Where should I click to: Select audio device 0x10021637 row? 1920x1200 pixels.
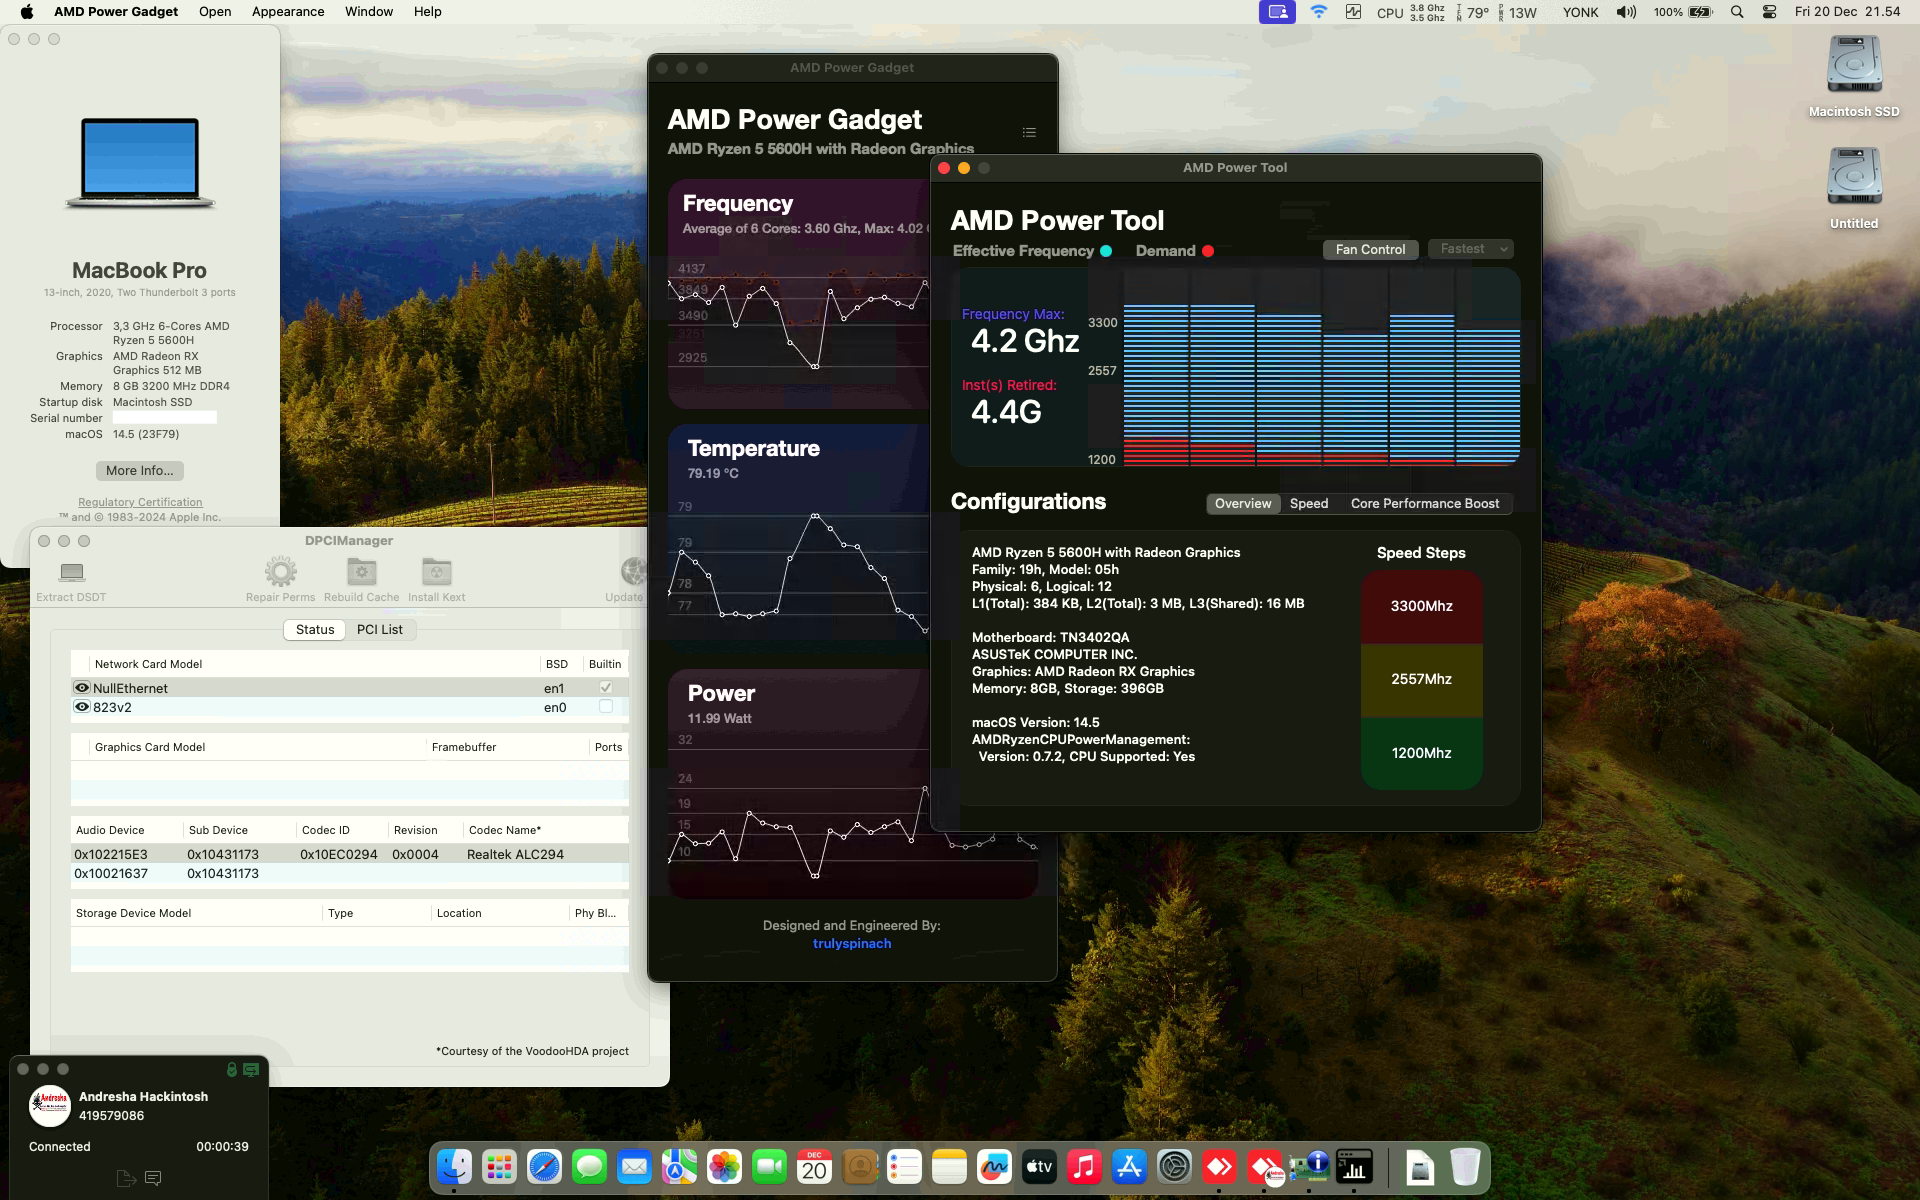(349, 873)
